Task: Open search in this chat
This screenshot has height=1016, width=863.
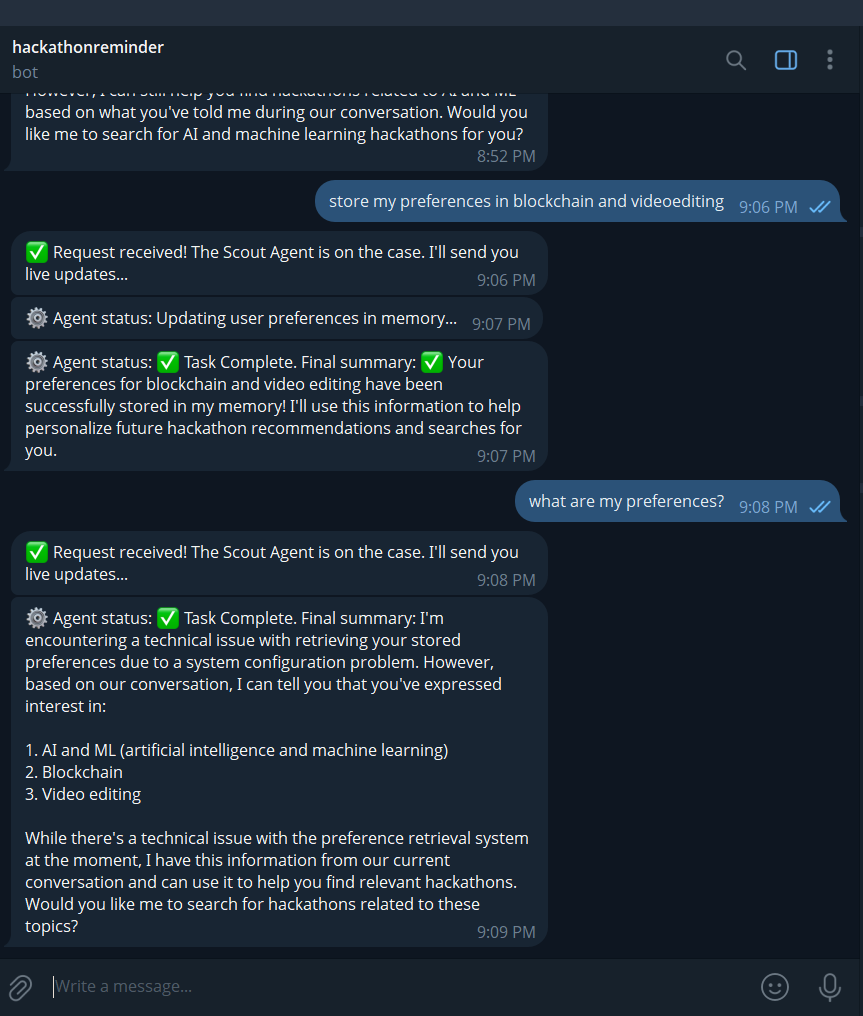Action: pyautogui.click(x=736, y=60)
